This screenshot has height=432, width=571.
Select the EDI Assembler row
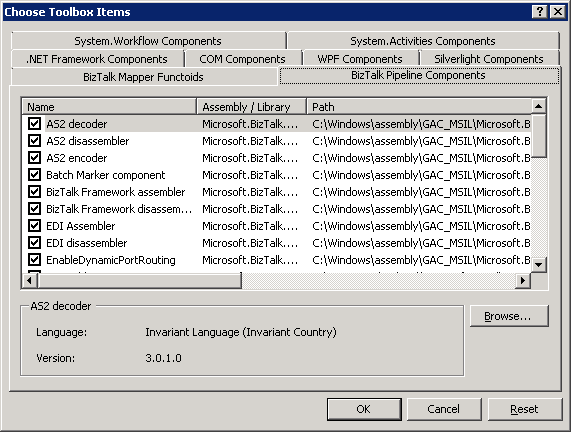click(277, 226)
